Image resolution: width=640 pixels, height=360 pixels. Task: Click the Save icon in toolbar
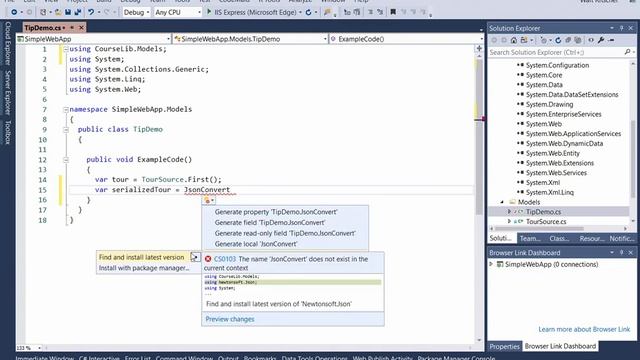68,12
